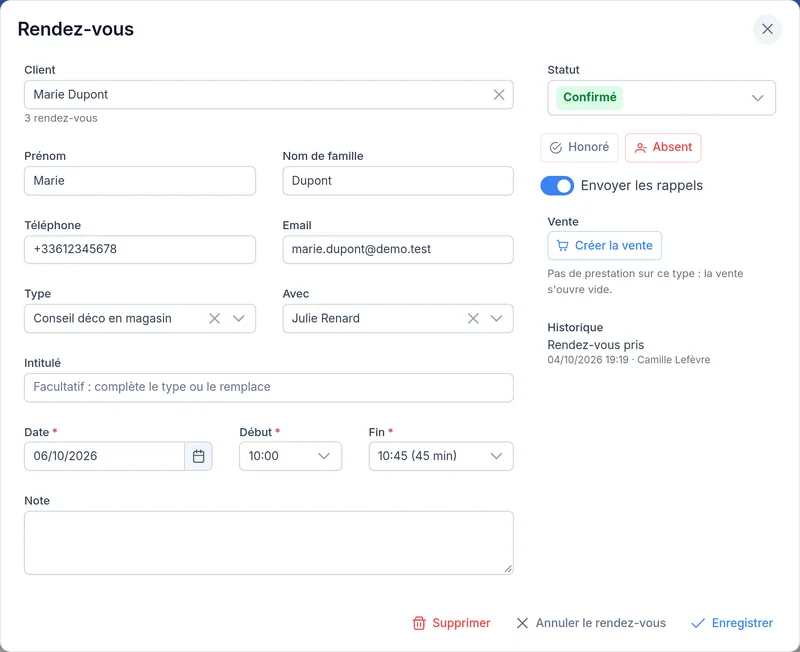Expand the Avec staff dropdown

click(496, 318)
